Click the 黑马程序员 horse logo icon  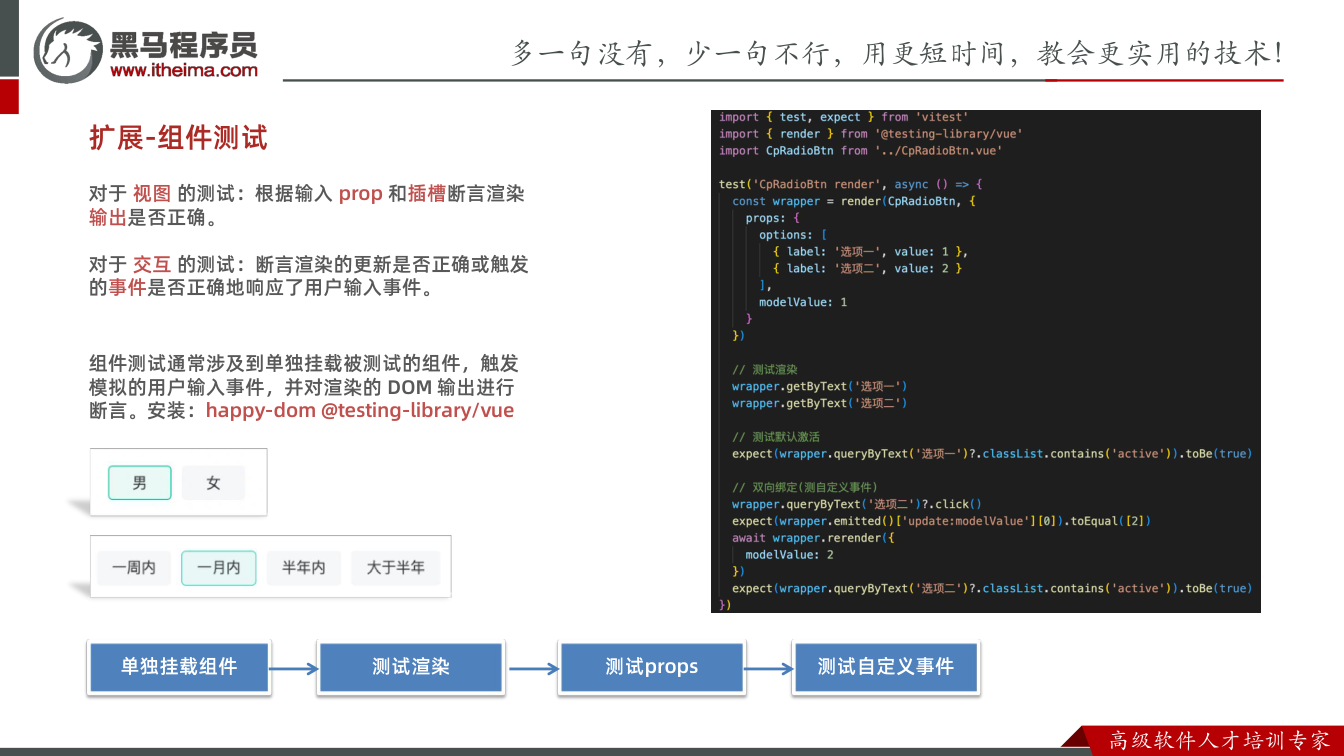click(68, 49)
